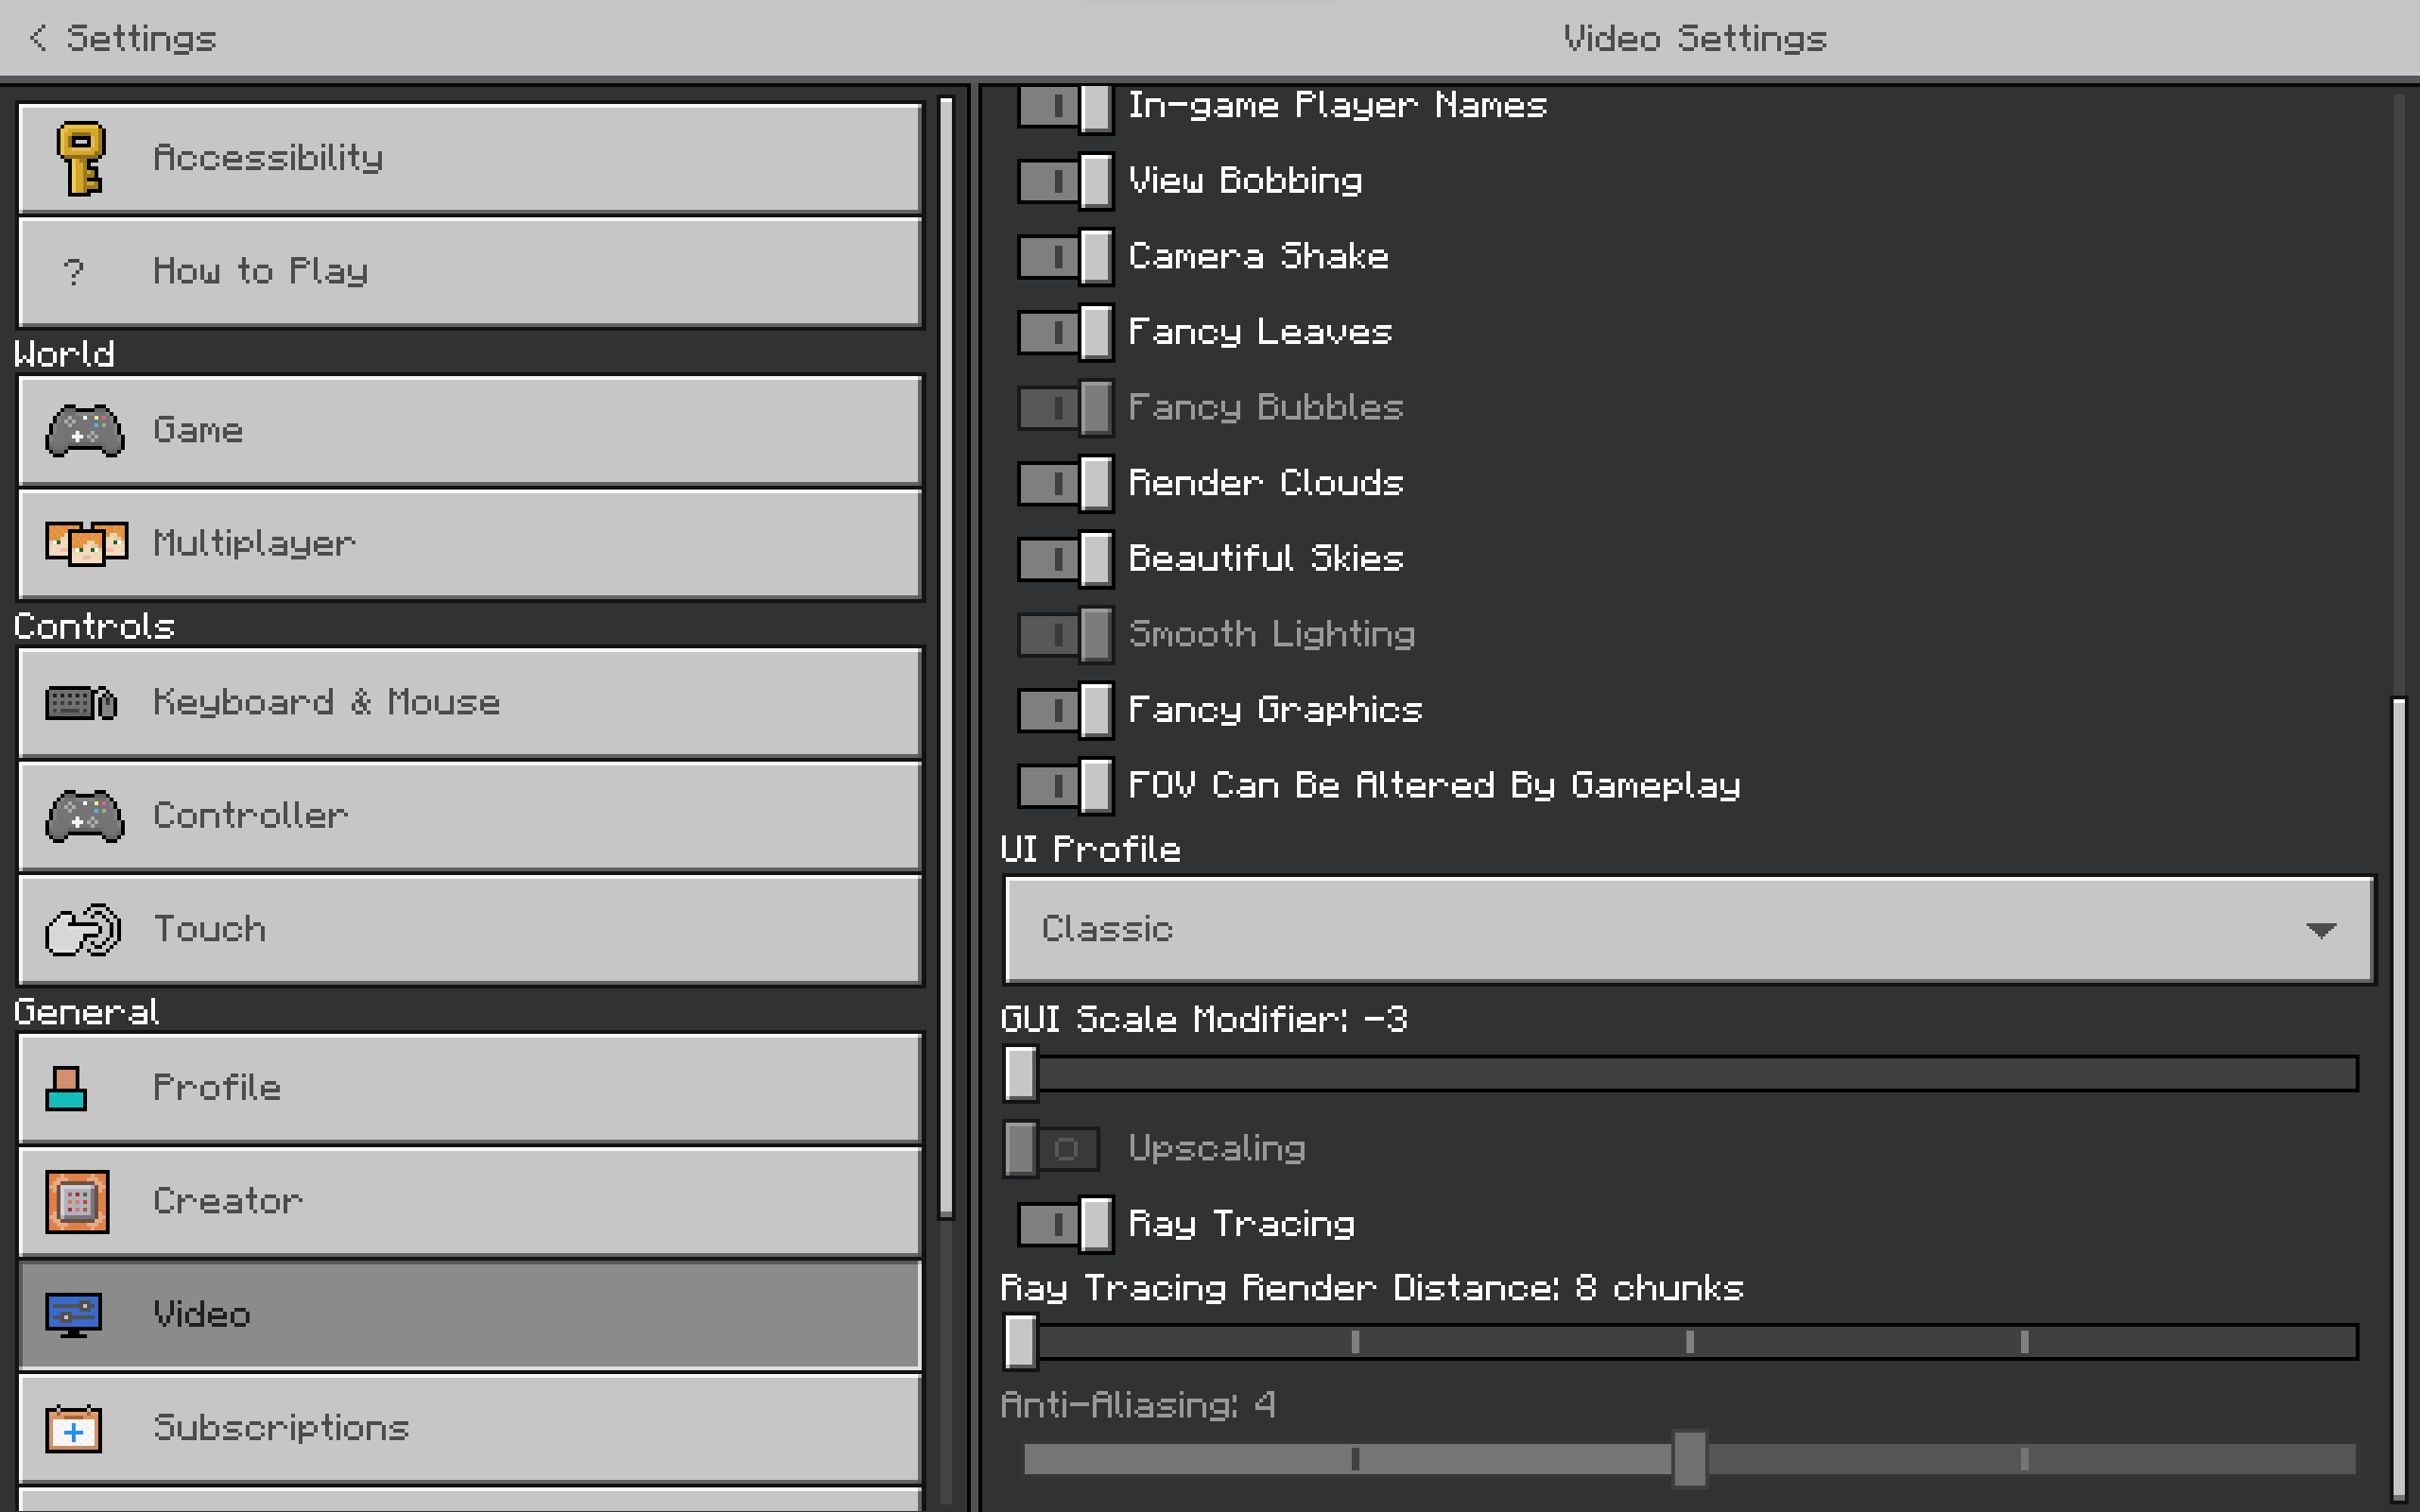
Task: Click the GUI Scale Modifier slider track
Action: click(x=1690, y=1074)
